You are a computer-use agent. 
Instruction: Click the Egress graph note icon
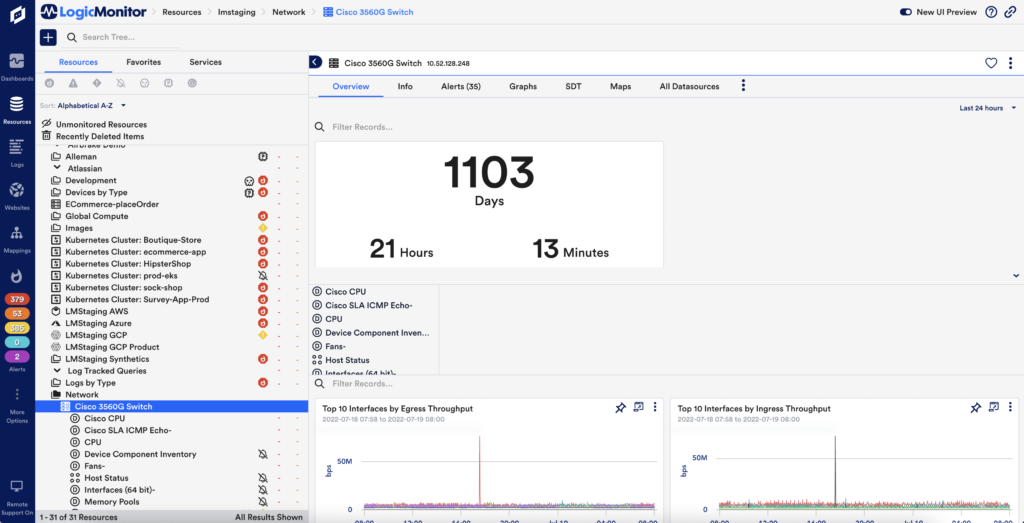point(639,407)
